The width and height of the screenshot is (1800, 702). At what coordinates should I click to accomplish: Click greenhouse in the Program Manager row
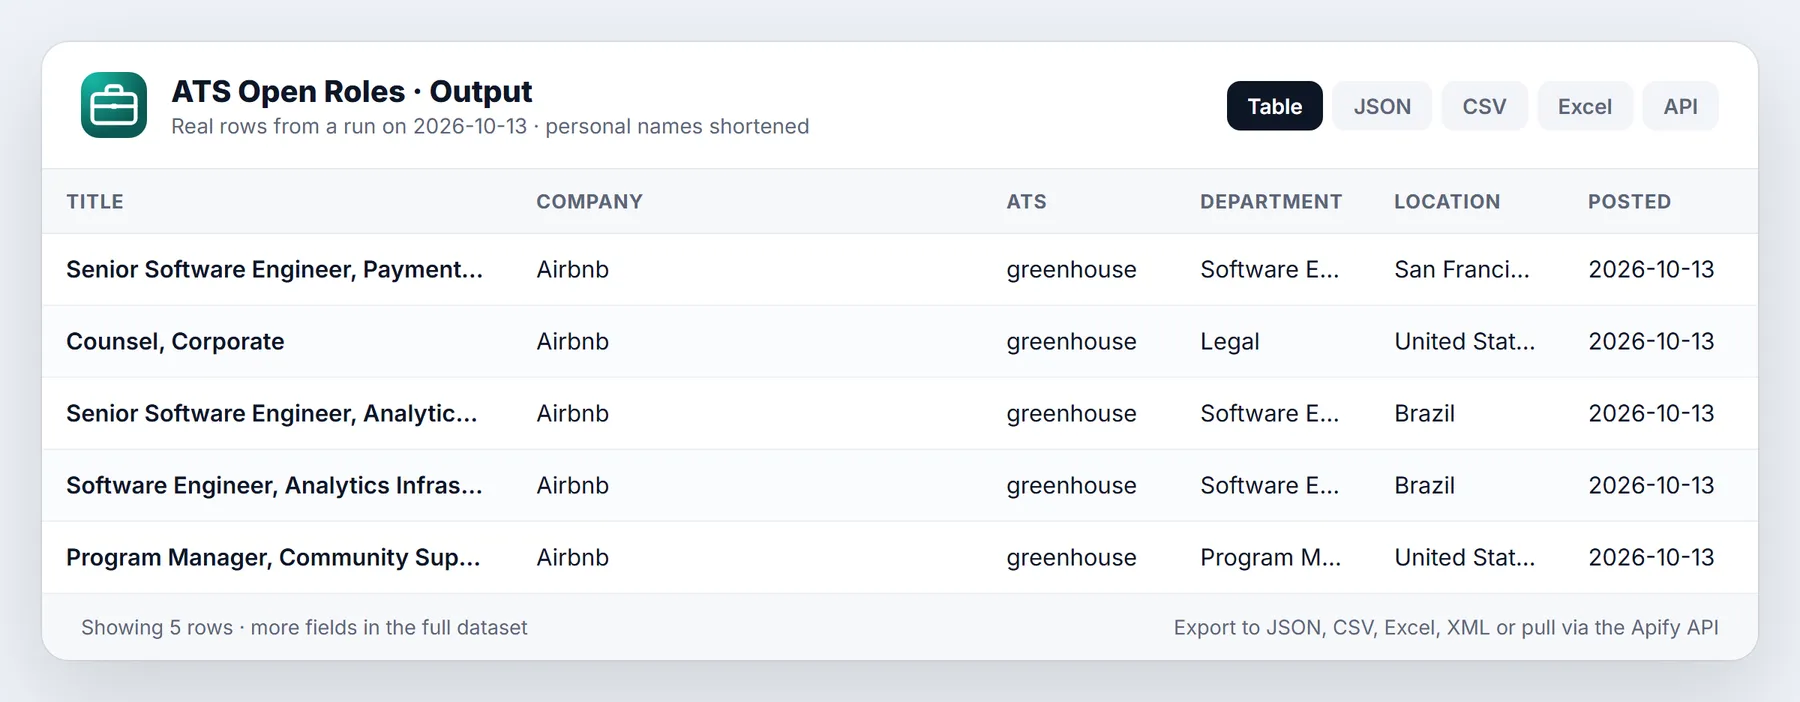(1071, 558)
